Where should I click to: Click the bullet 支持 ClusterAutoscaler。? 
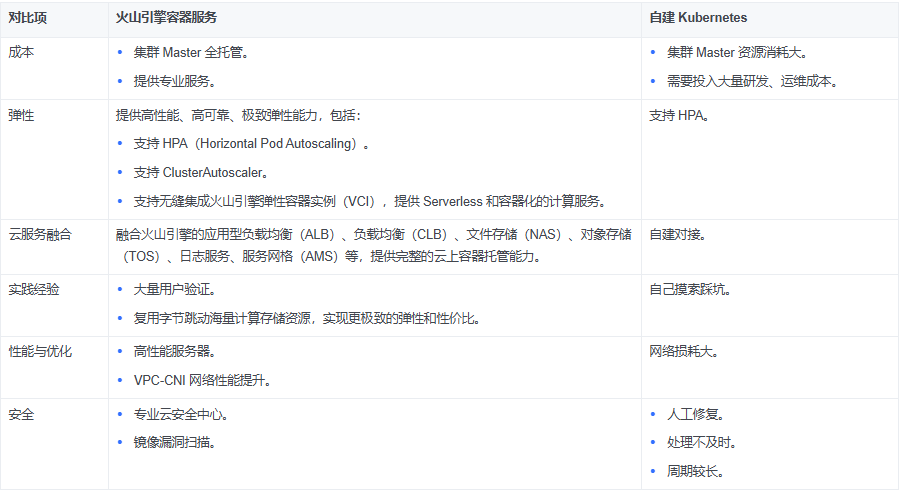pyautogui.click(x=201, y=172)
